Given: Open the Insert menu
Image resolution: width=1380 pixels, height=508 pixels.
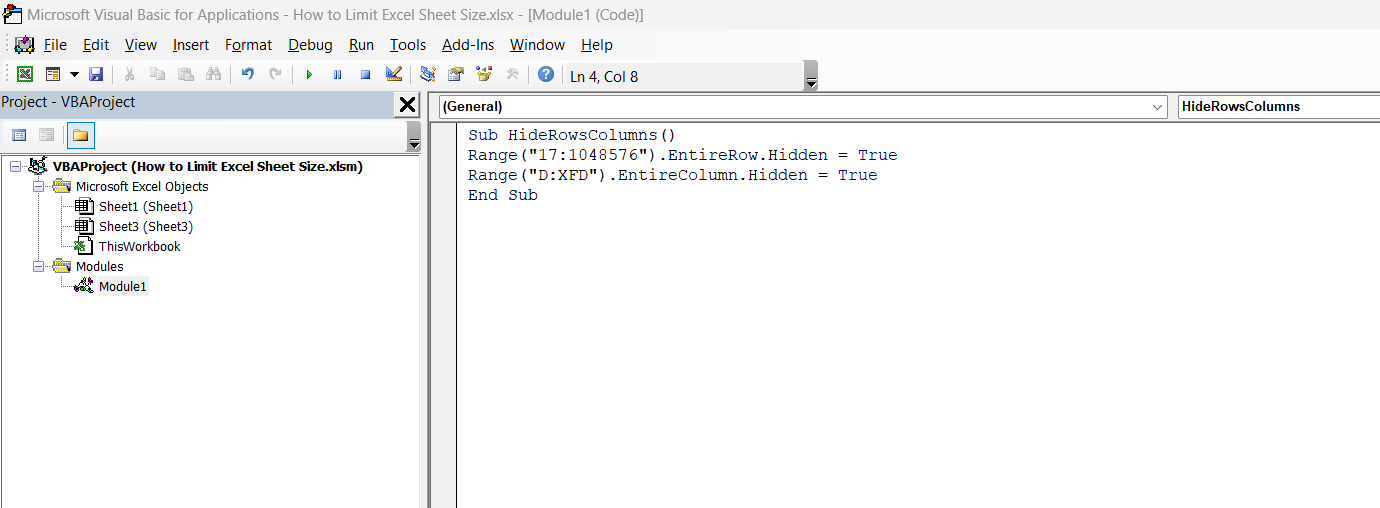Looking at the screenshot, I should [191, 45].
